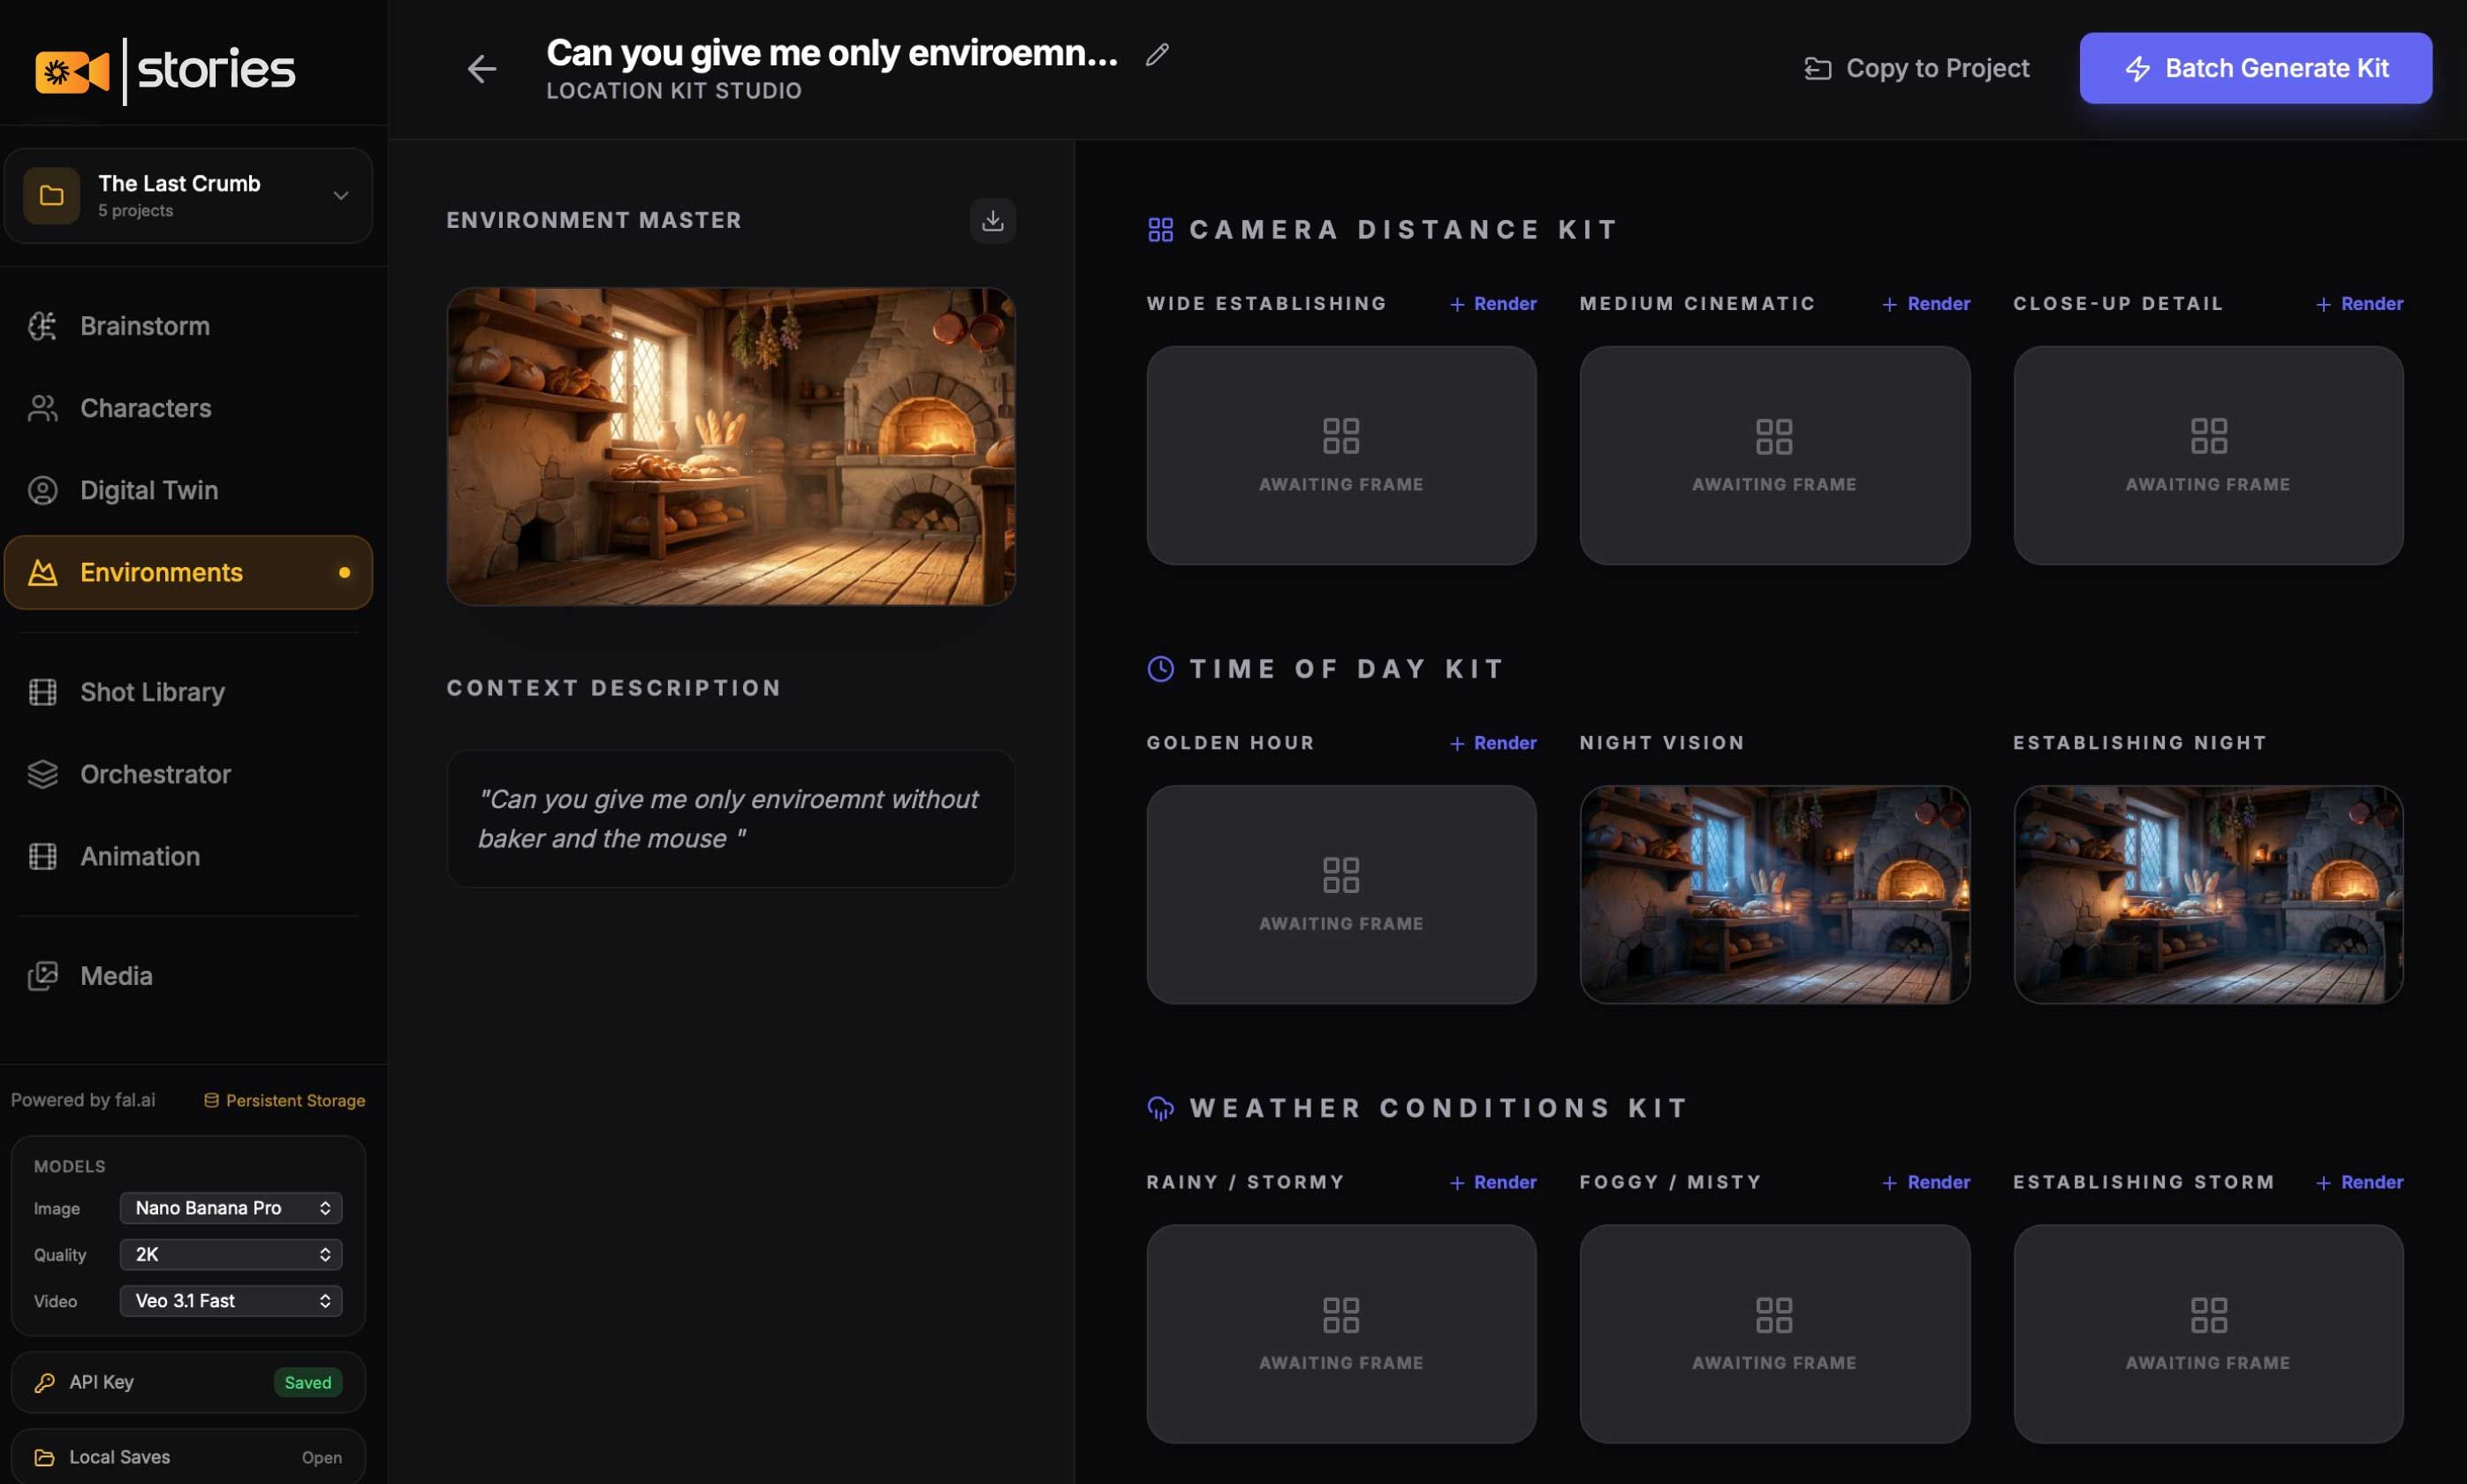Screen dimensions: 2467x1484
Task: Open the Quality dropdown set to 2K
Action: click(231, 1254)
